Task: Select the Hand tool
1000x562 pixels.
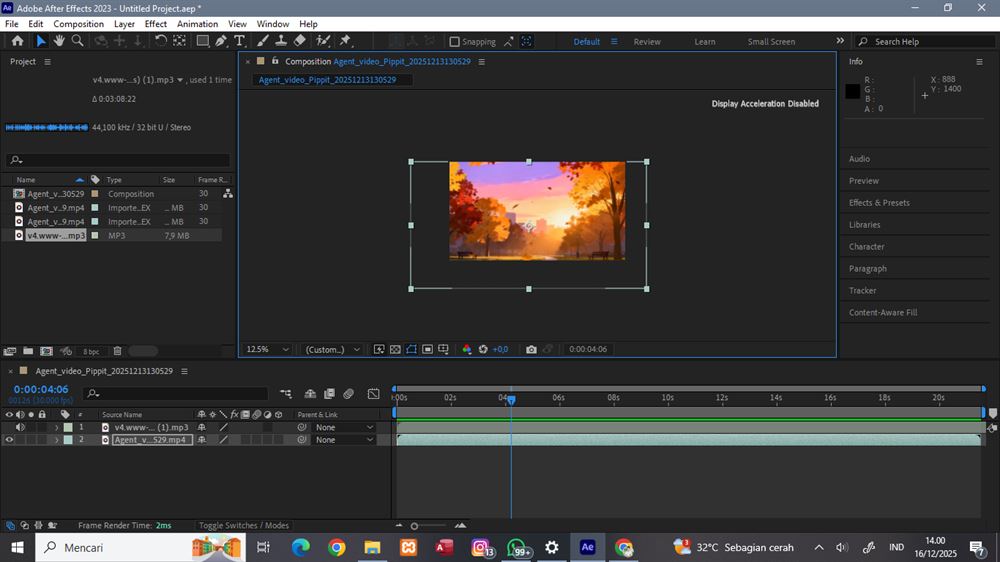Action: point(59,41)
